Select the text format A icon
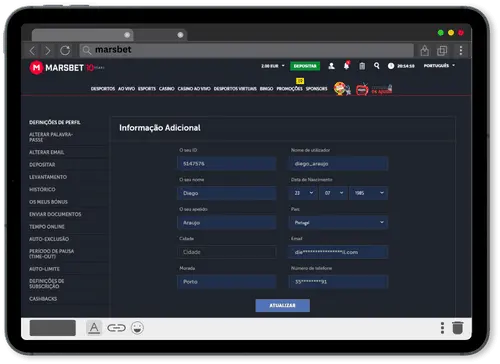Screen dimensions: 500x364 [94, 328]
